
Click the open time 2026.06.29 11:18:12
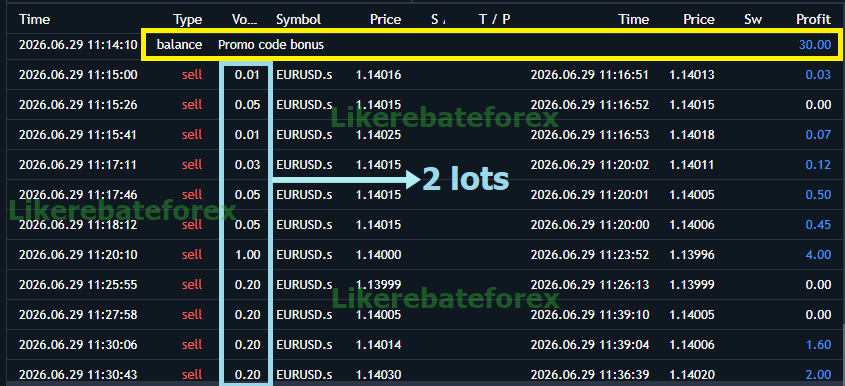[x=78, y=225]
